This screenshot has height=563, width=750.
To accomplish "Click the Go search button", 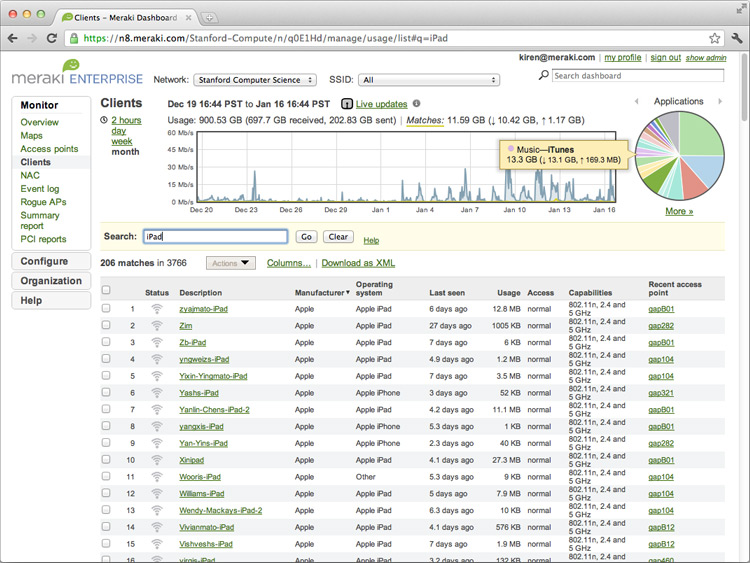I will [306, 237].
